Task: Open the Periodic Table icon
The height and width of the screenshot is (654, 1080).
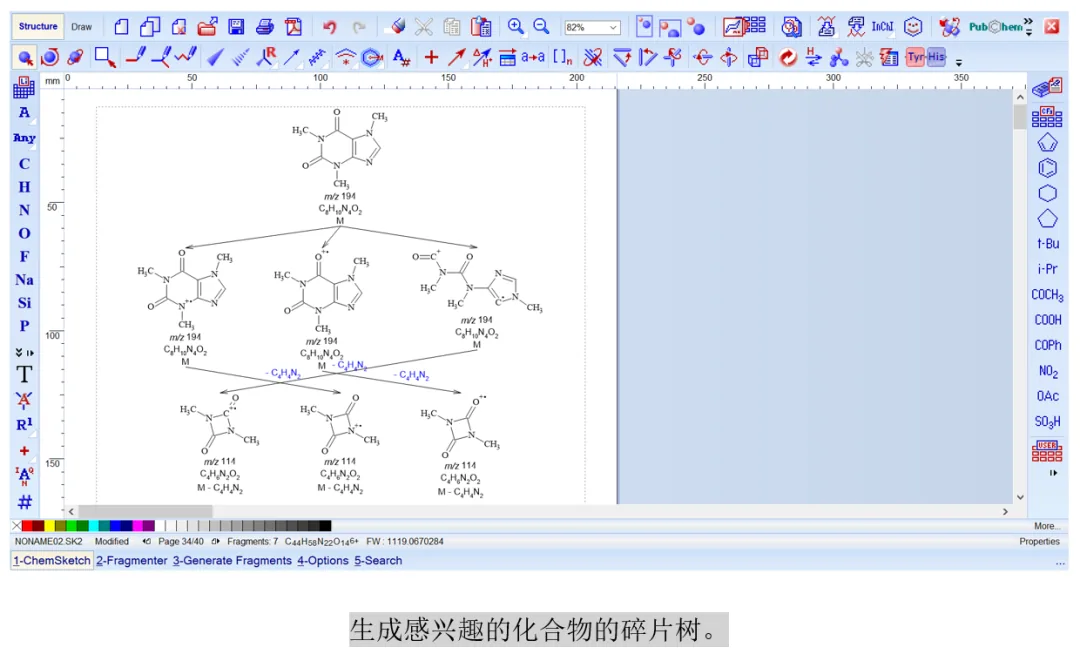Action: click(24, 87)
